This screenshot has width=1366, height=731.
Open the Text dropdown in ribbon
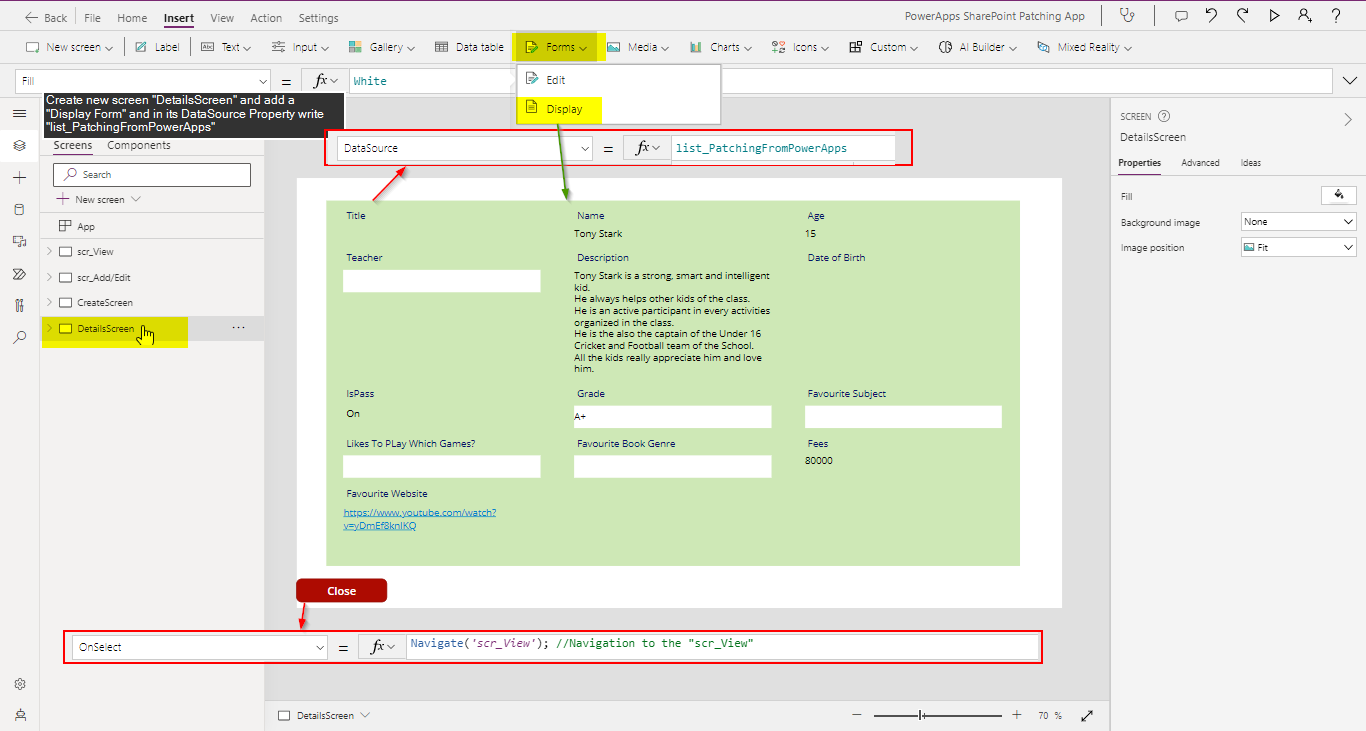pos(225,47)
